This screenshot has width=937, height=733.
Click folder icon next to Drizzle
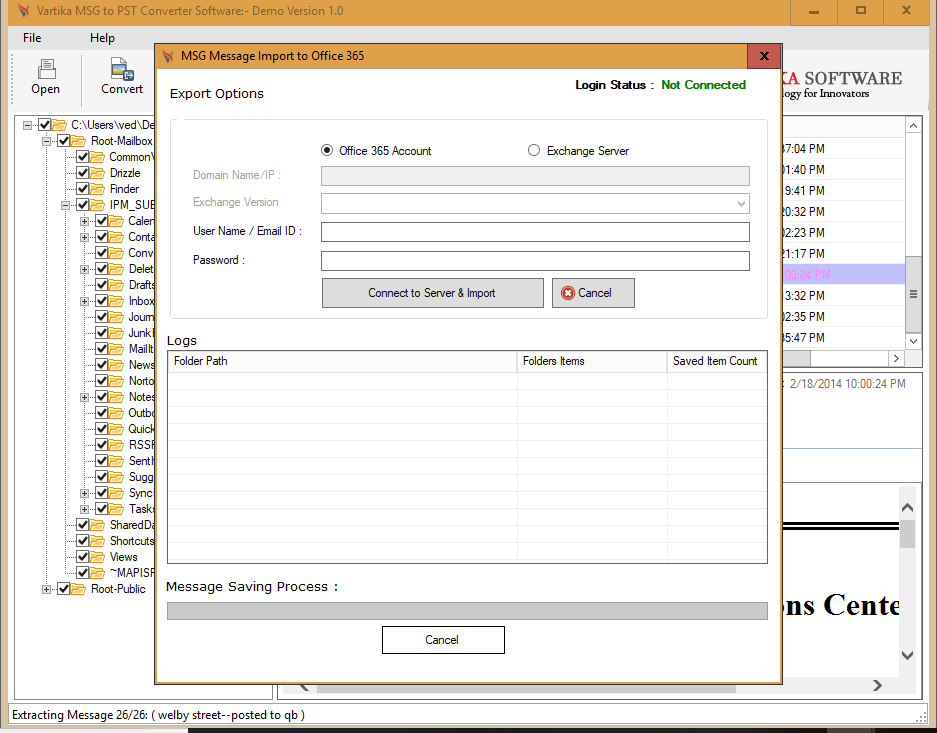pos(97,173)
